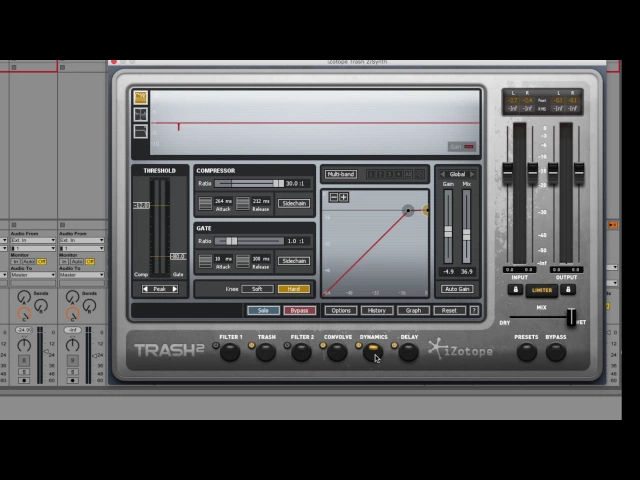
Task: Click the Reset button
Action: pos(449,311)
